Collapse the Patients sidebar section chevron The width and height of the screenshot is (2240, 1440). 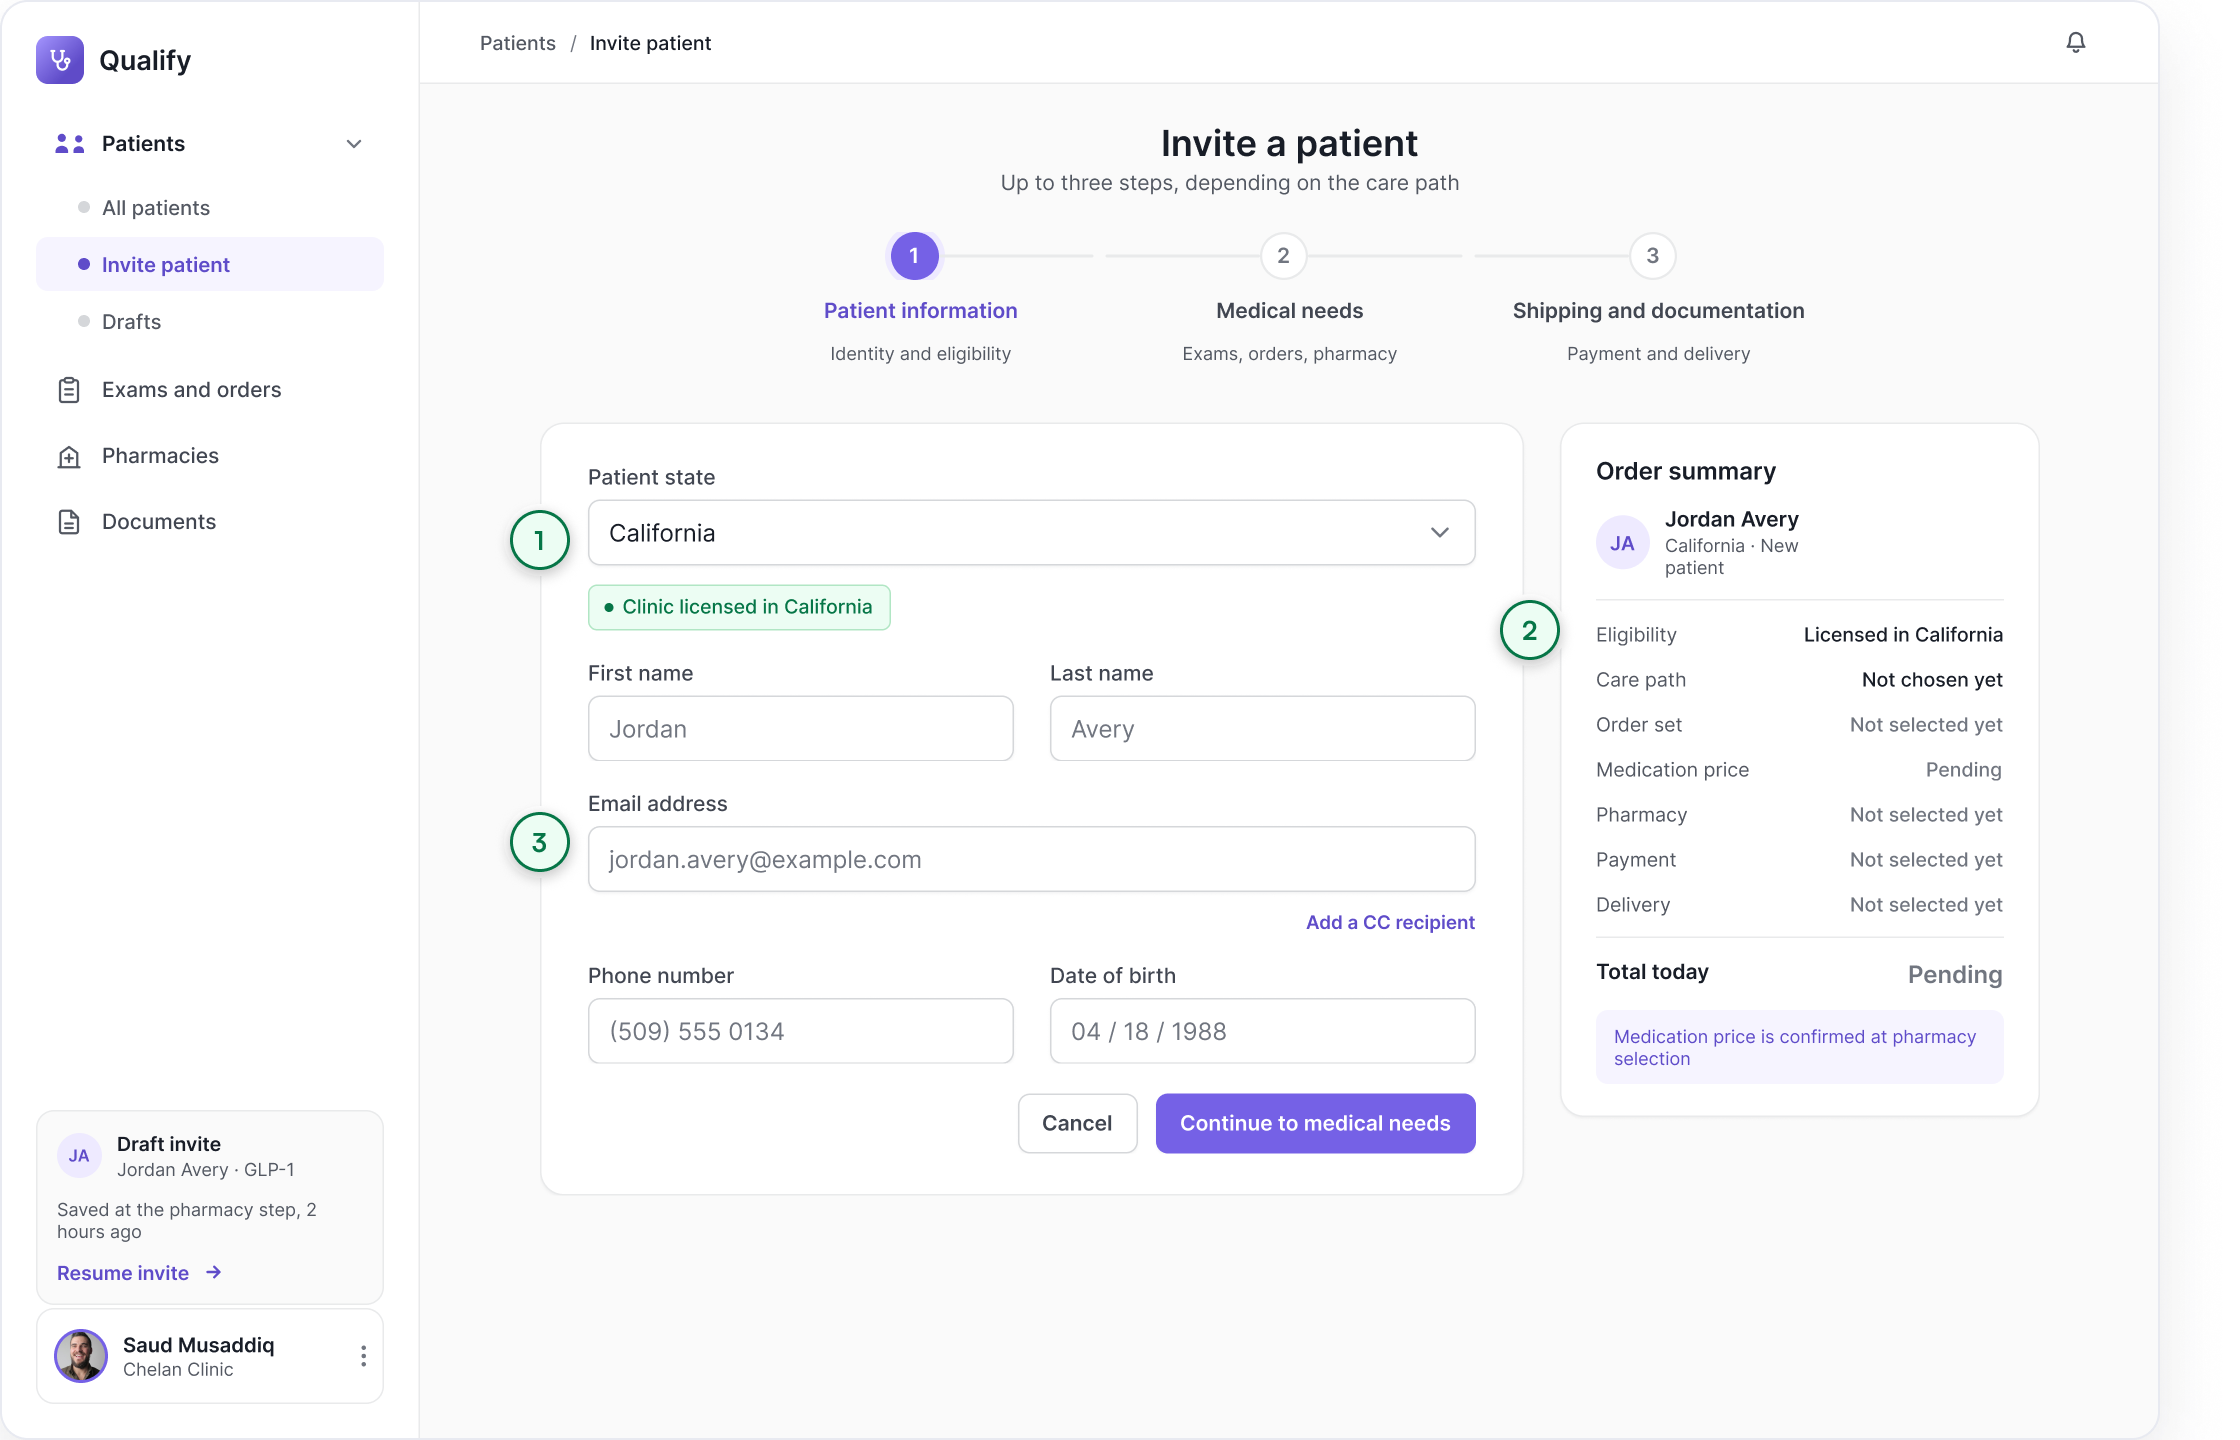pyautogui.click(x=354, y=144)
